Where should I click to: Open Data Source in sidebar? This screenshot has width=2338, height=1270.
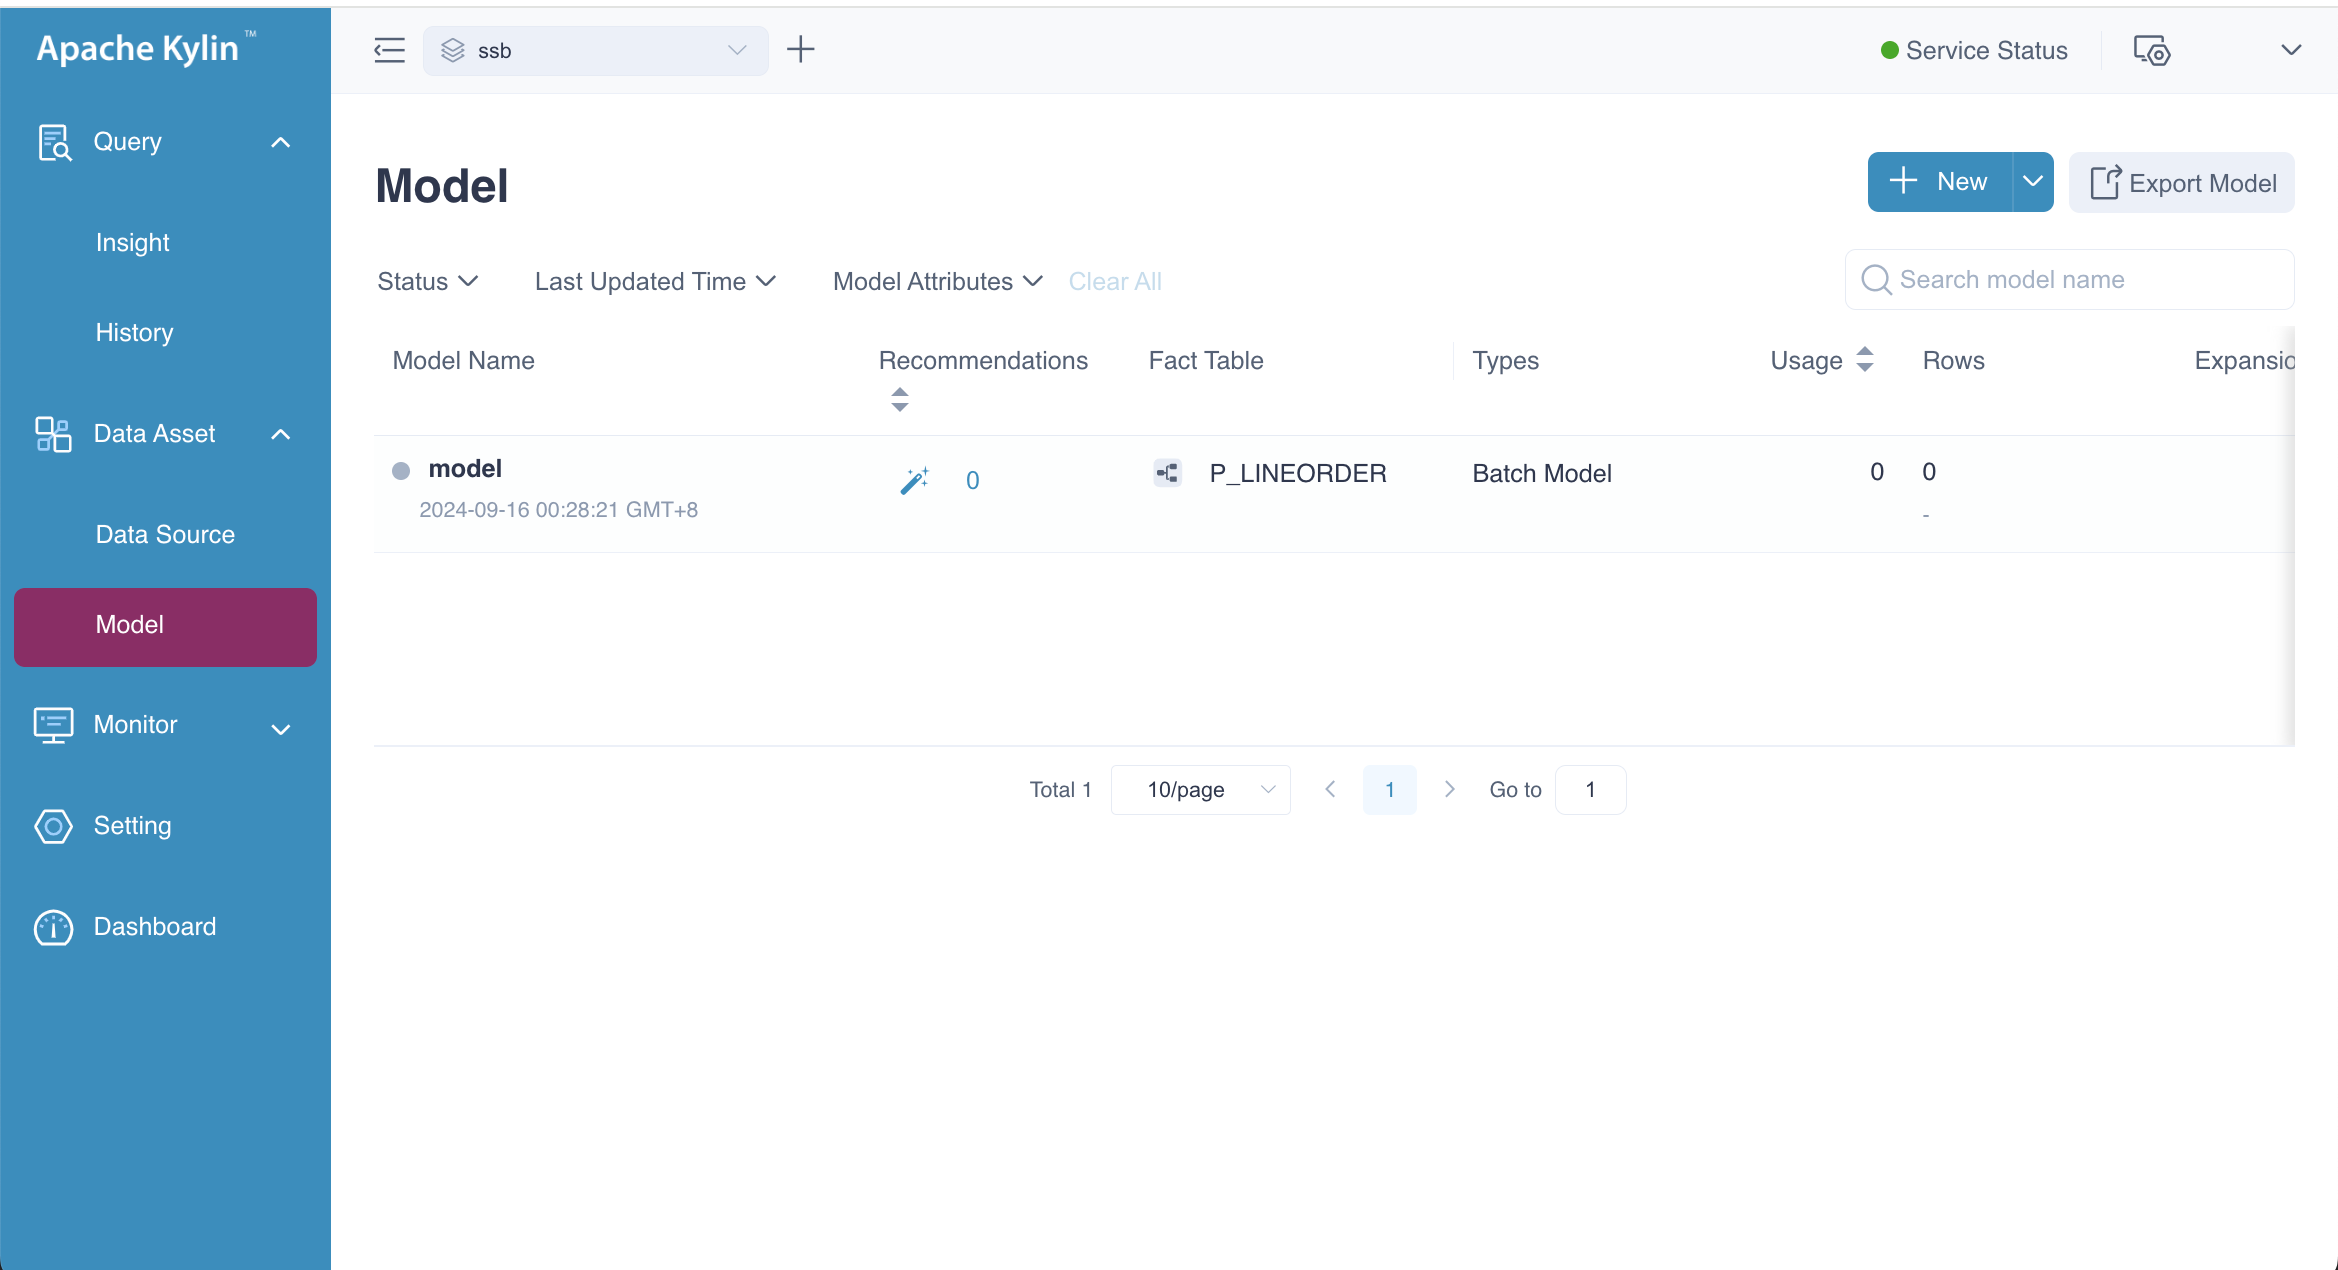pyautogui.click(x=165, y=534)
